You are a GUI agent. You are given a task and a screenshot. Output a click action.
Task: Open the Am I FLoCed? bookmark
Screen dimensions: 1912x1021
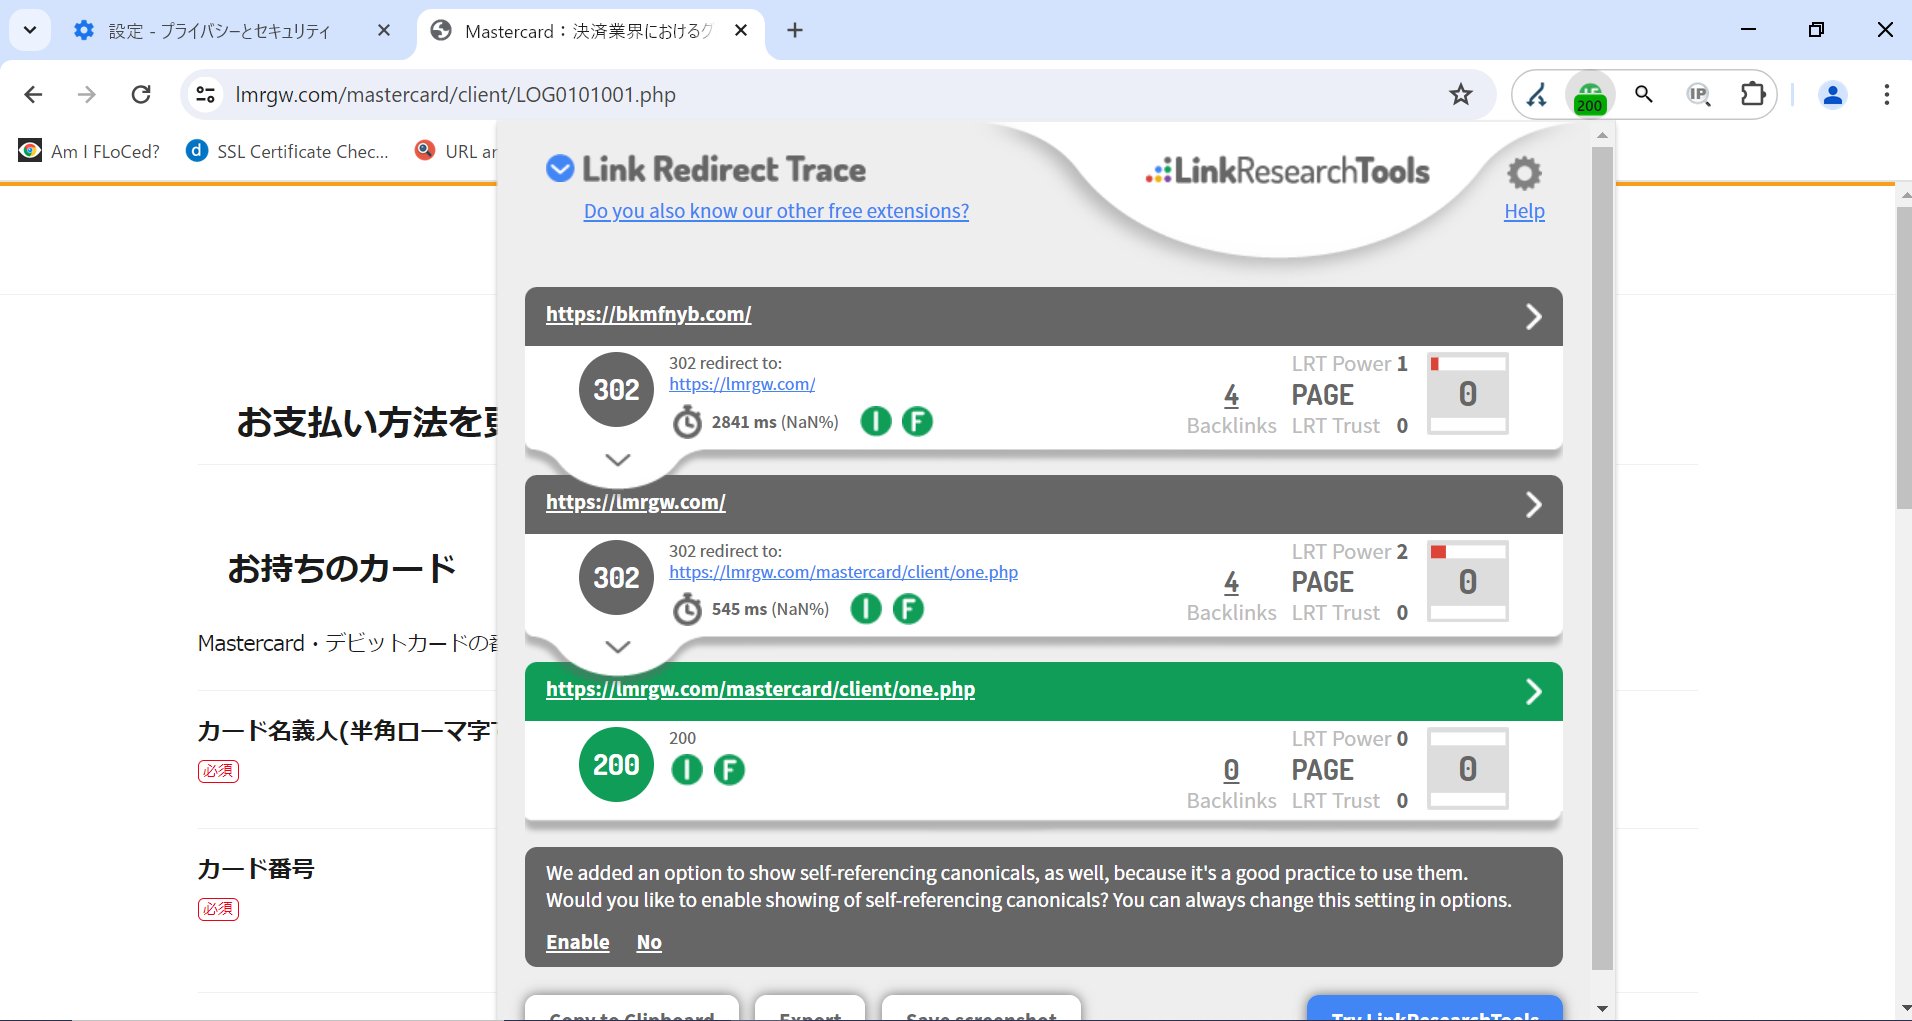(90, 151)
